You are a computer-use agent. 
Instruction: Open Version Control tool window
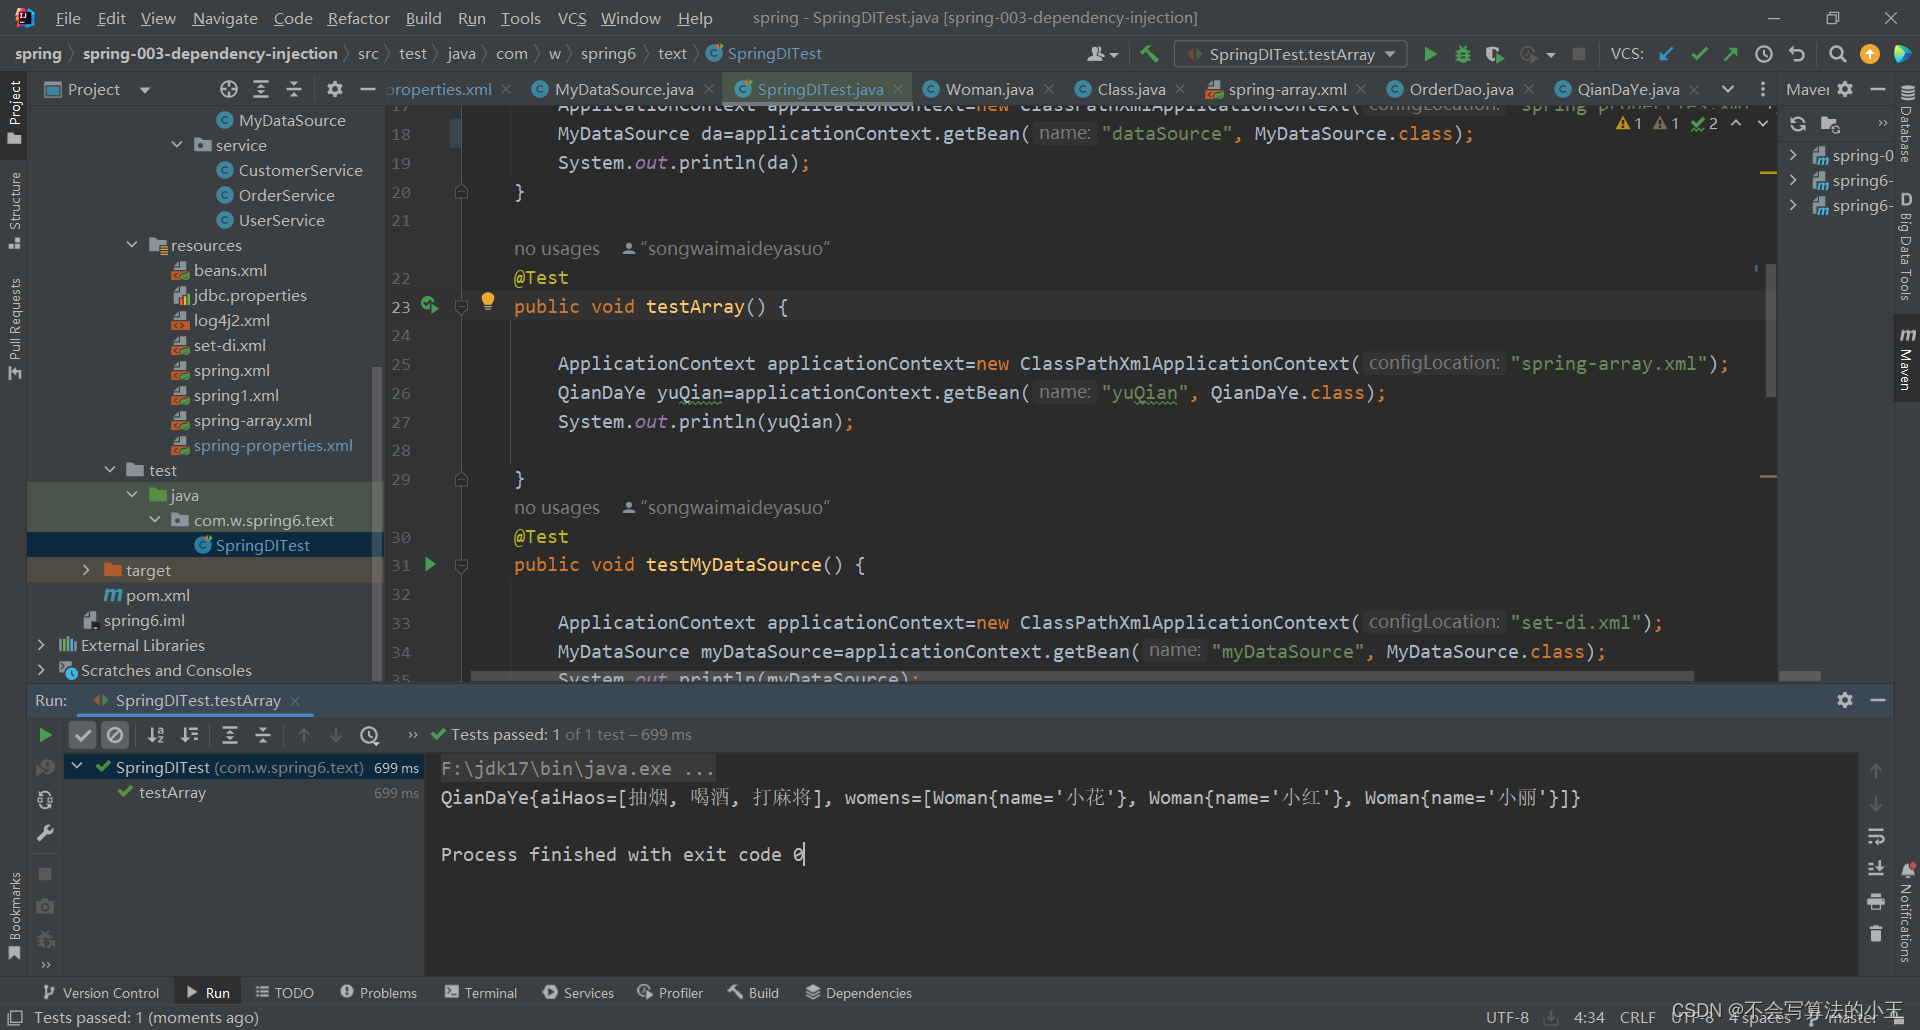tap(101, 992)
